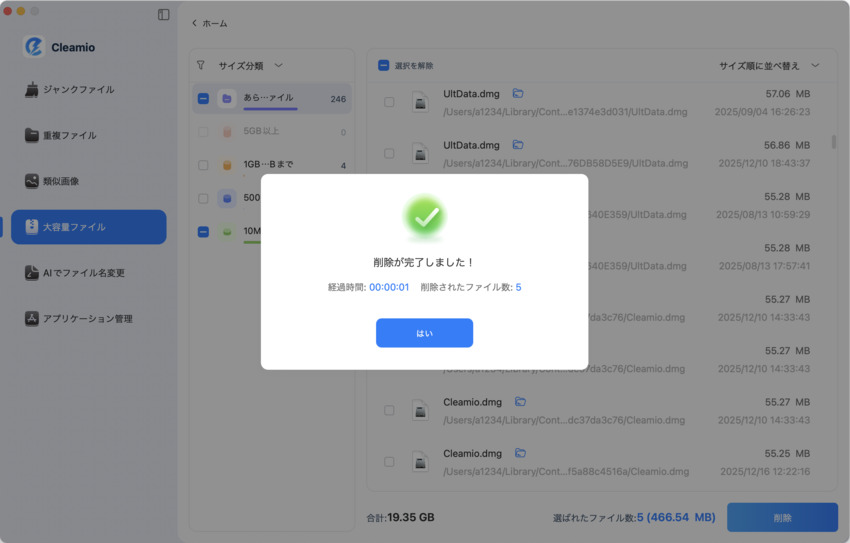850x543 pixels.
Task: Reveal Cleamio.dmg 55.27 MB in folder
Action: (520, 402)
